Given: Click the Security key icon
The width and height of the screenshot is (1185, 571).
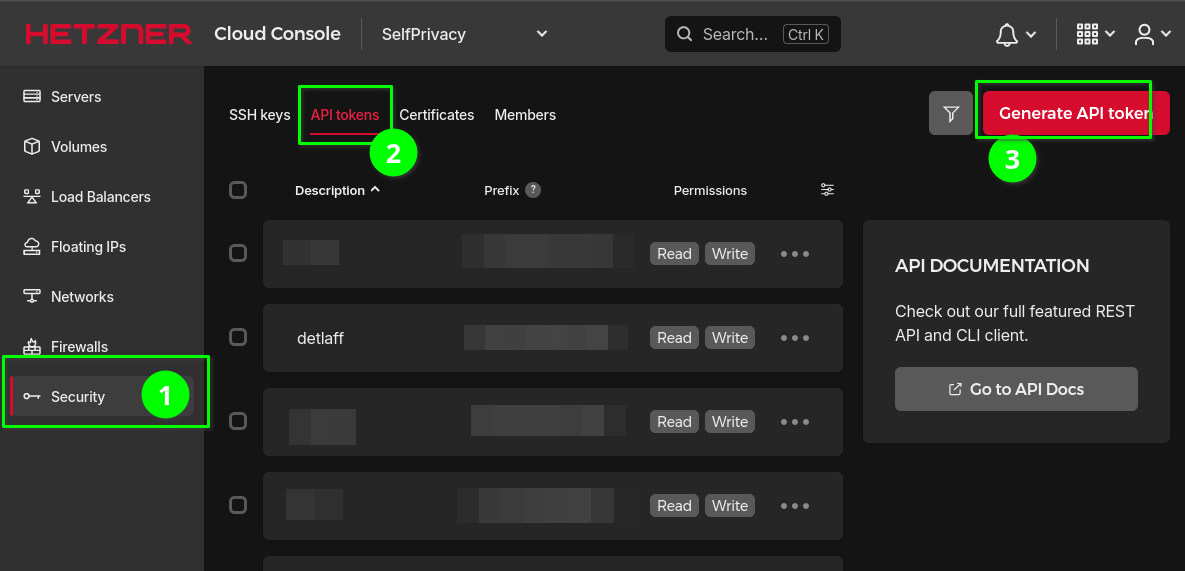Looking at the screenshot, I should (32, 397).
